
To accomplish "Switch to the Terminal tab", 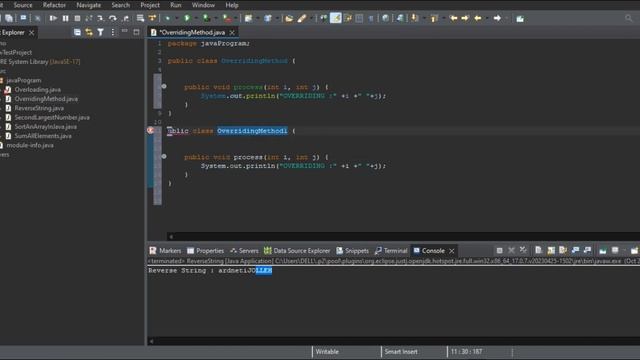I will [x=391, y=251].
